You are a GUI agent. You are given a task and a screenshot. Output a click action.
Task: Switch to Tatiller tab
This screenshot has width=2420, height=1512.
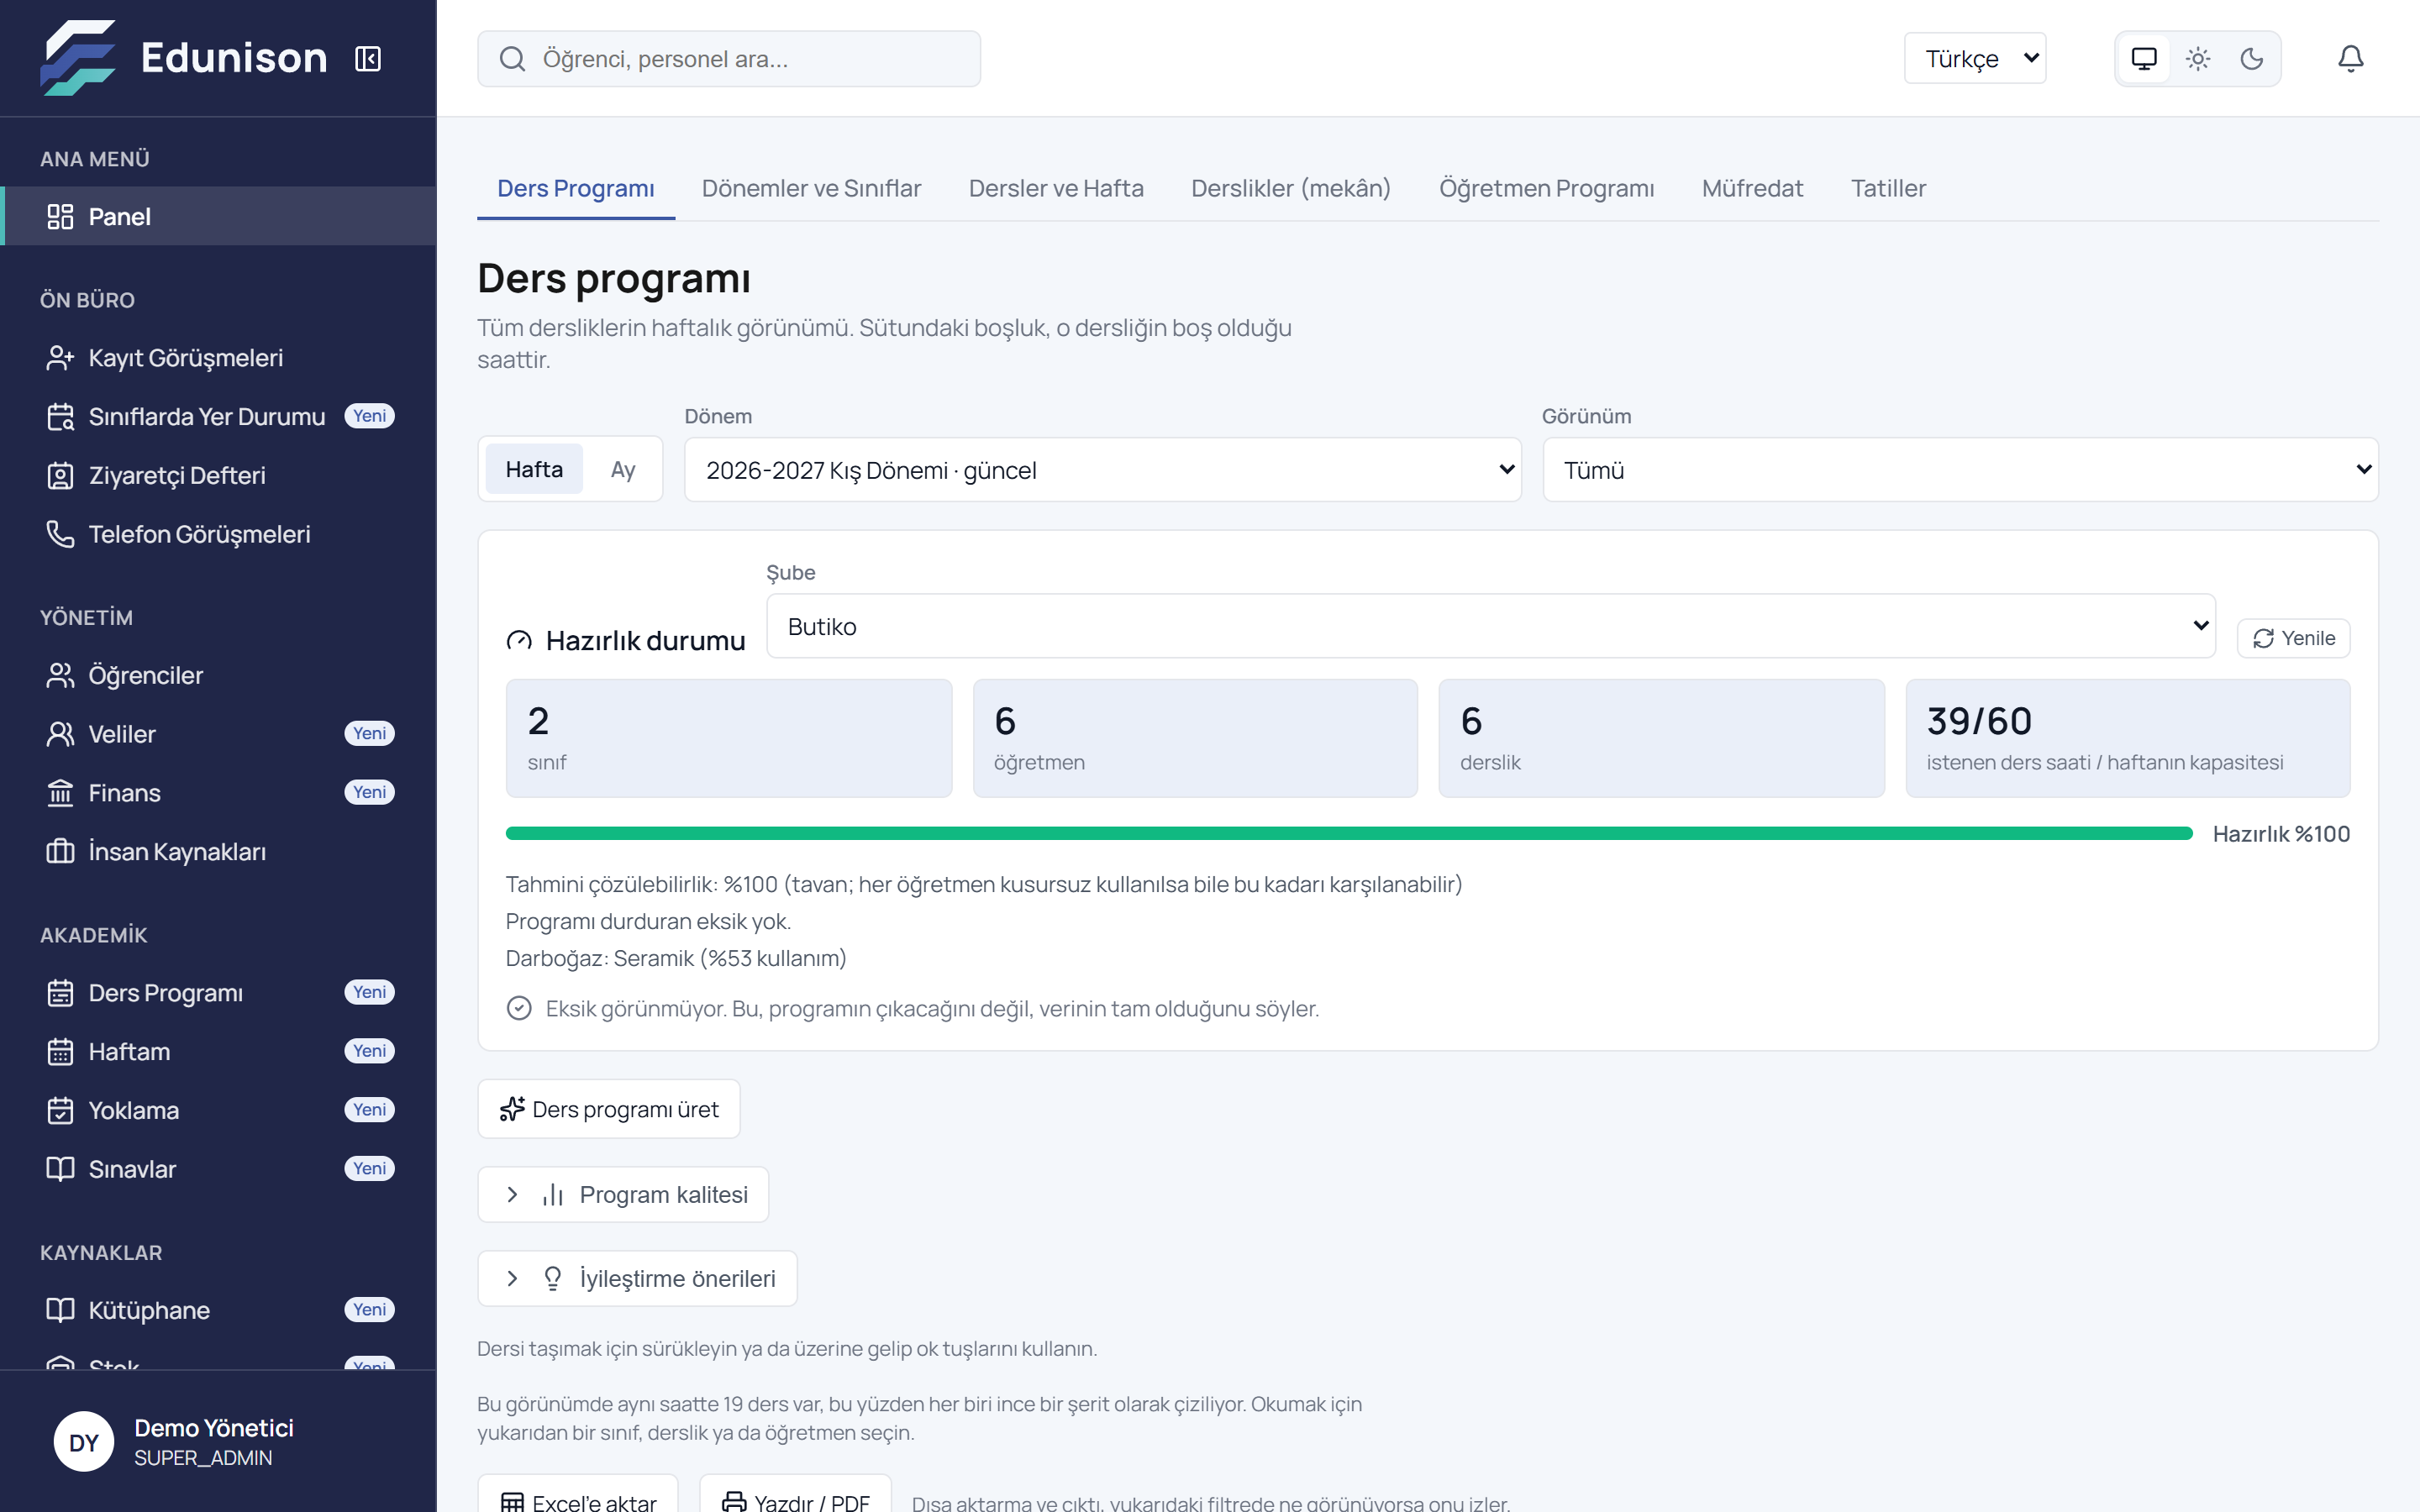pyautogui.click(x=1888, y=188)
